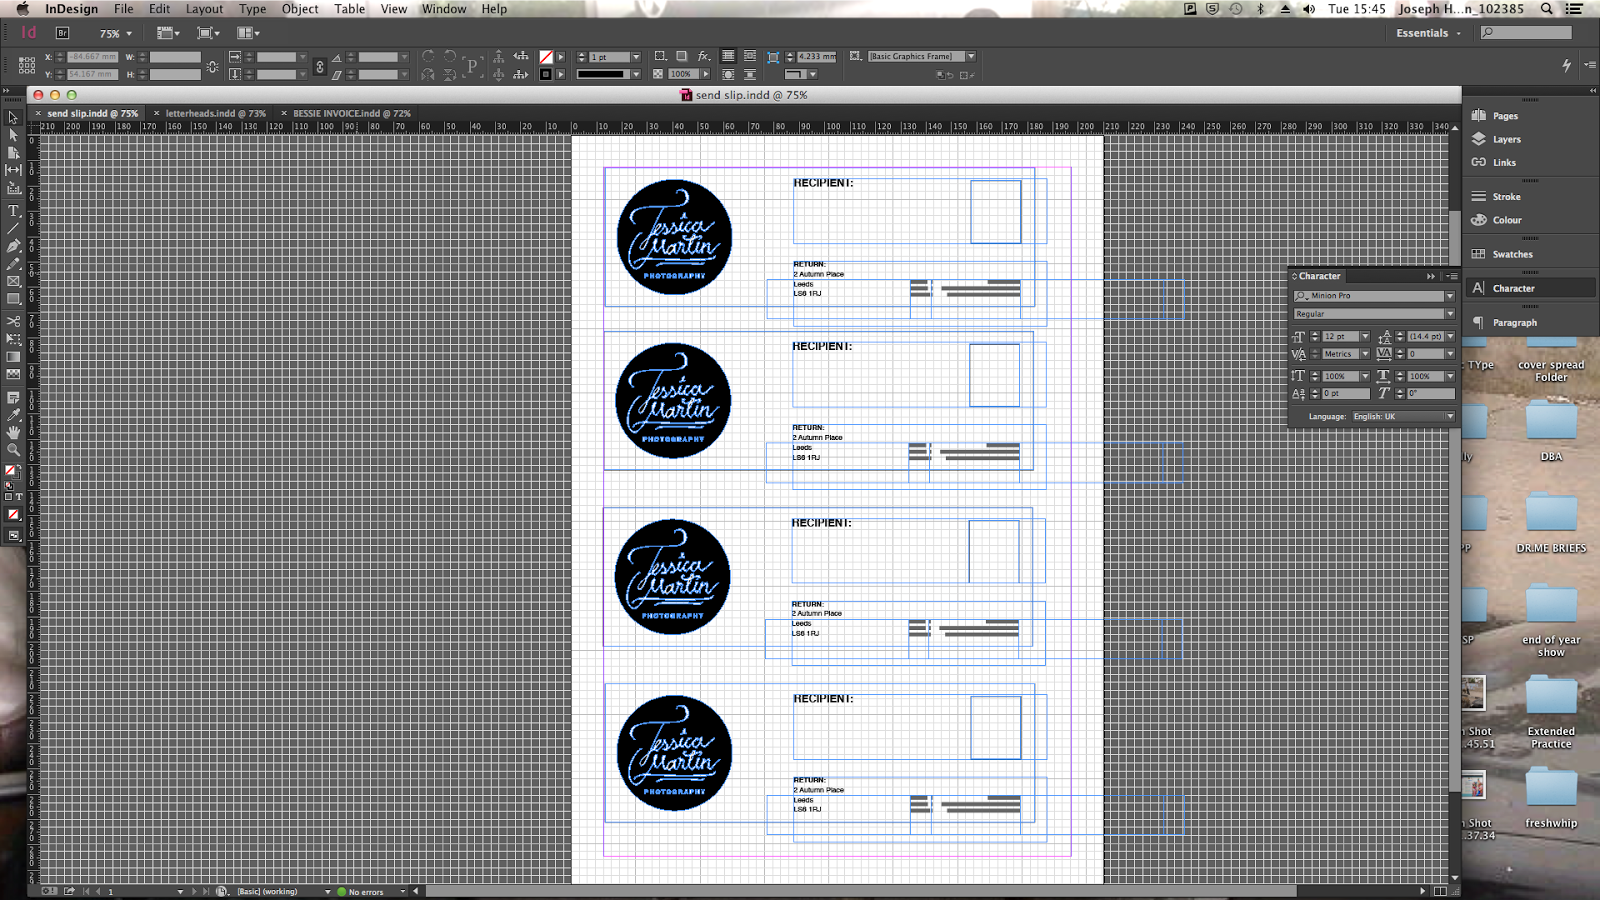Click the Apply None colour swatch in toolbox
The height and width of the screenshot is (900, 1600).
pyautogui.click(x=13, y=515)
